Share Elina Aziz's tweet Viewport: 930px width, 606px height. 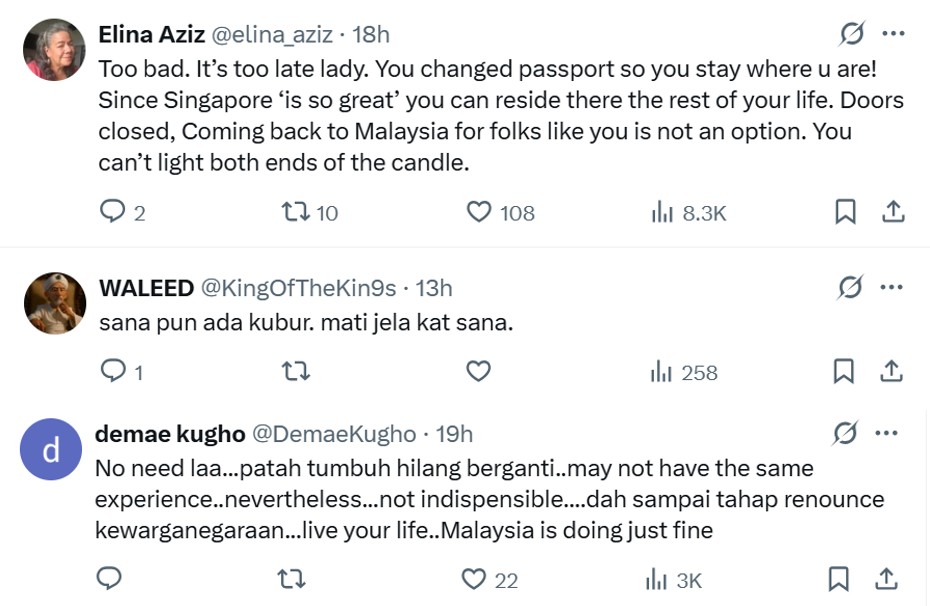(892, 212)
